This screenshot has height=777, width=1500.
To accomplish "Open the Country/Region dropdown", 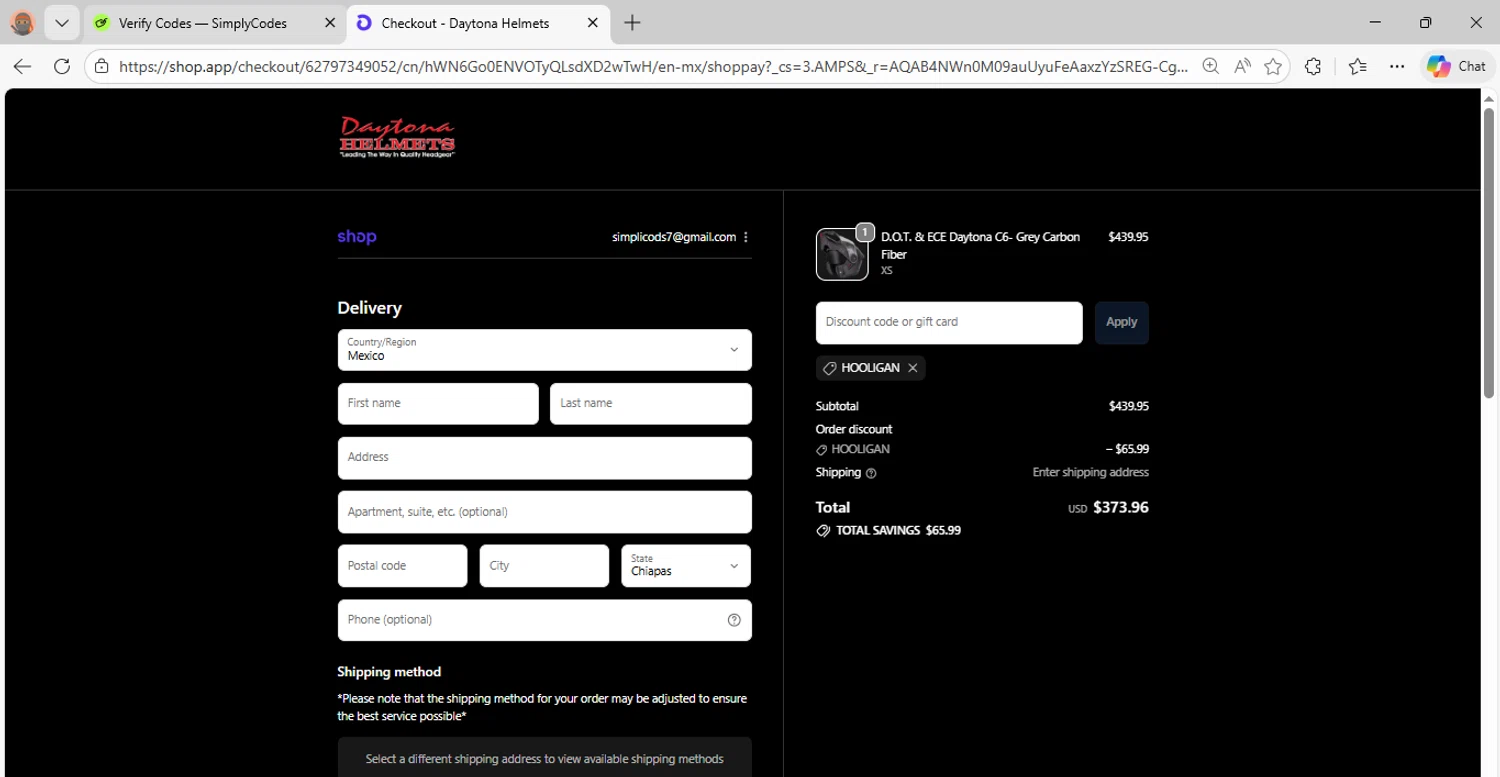I will tap(544, 350).
